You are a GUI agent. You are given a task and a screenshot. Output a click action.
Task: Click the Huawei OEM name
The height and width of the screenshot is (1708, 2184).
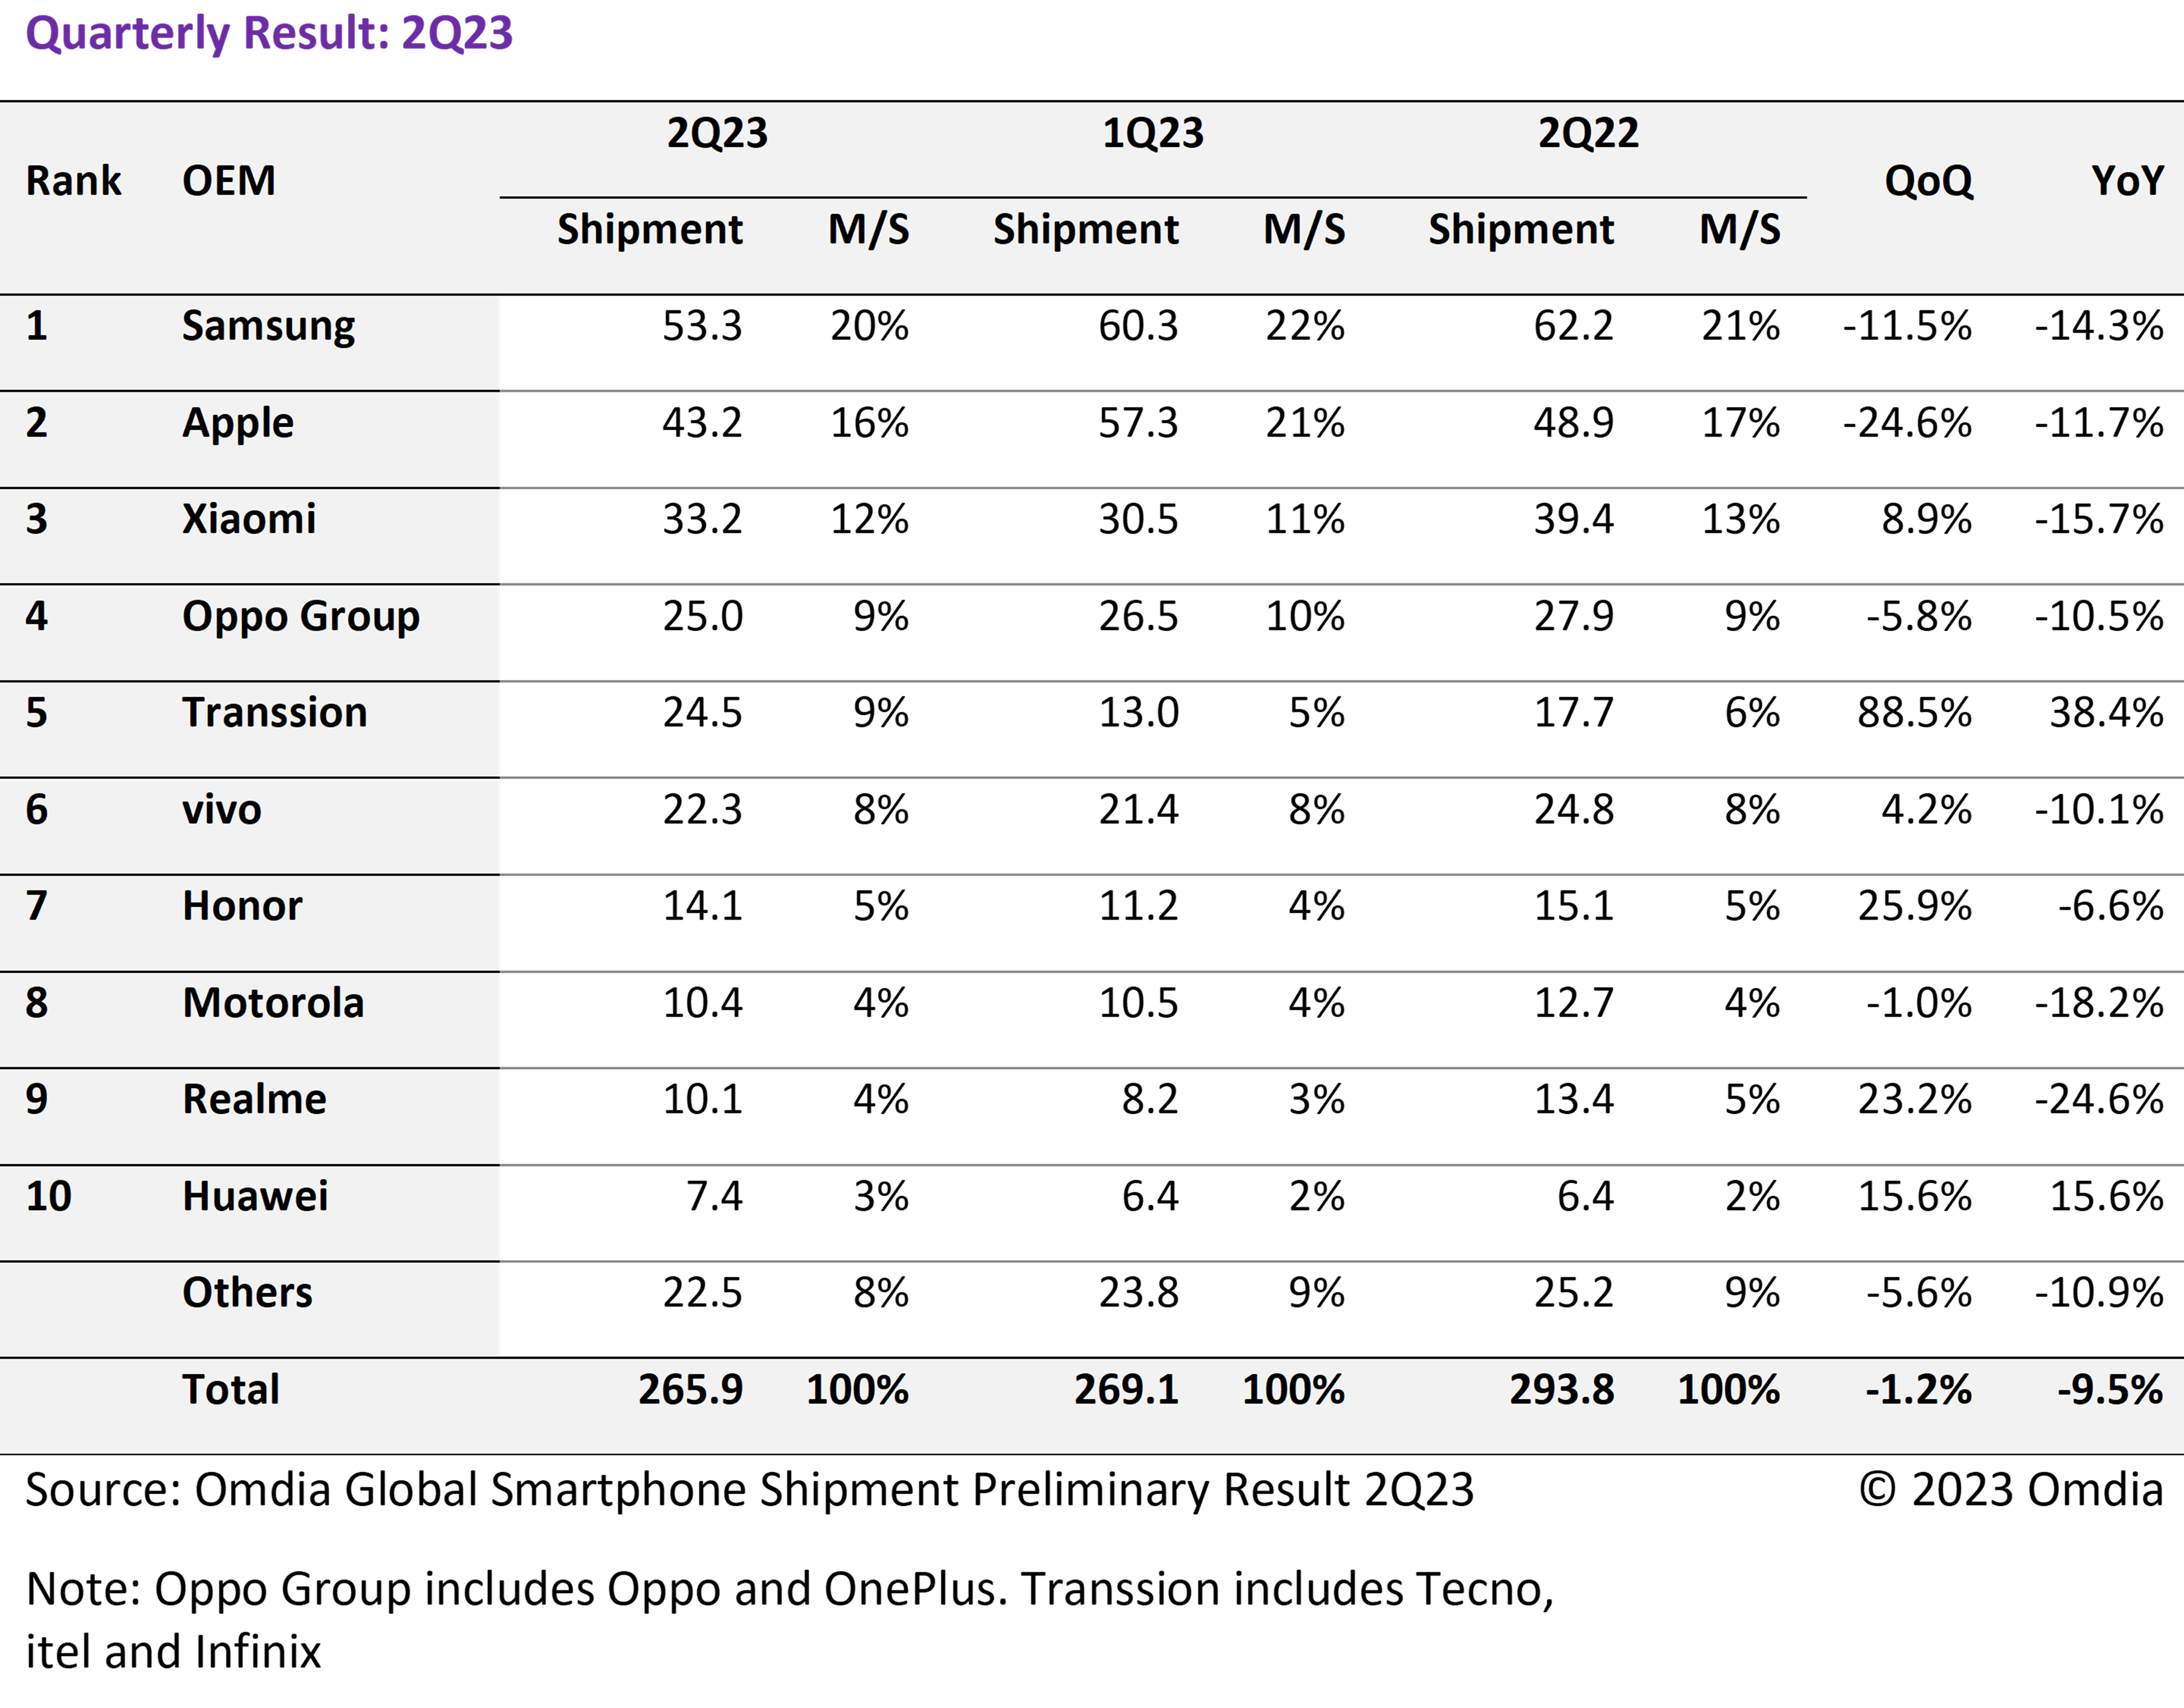(x=255, y=1196)
